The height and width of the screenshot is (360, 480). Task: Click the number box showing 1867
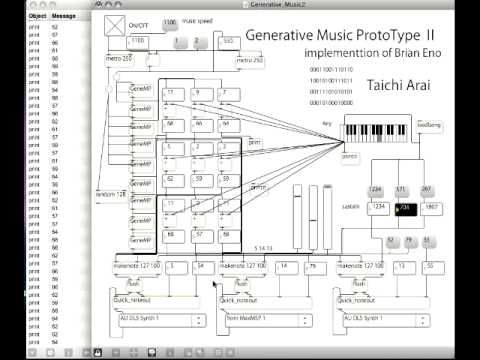(x=431, y=209)
